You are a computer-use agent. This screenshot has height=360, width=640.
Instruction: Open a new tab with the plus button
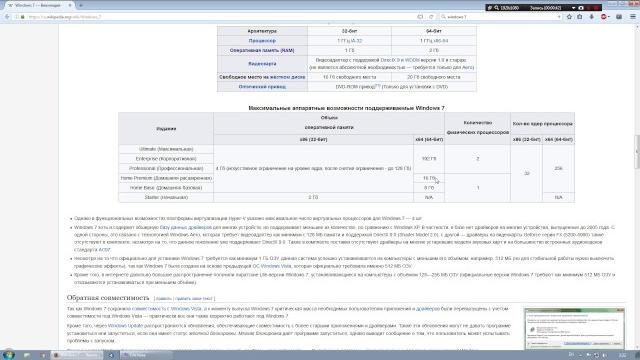point(80,5)
